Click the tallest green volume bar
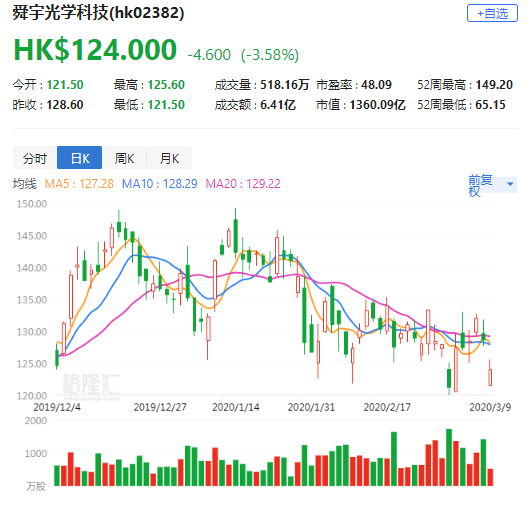This screenshot has height=507, width=529. click(x=449, y=457)
